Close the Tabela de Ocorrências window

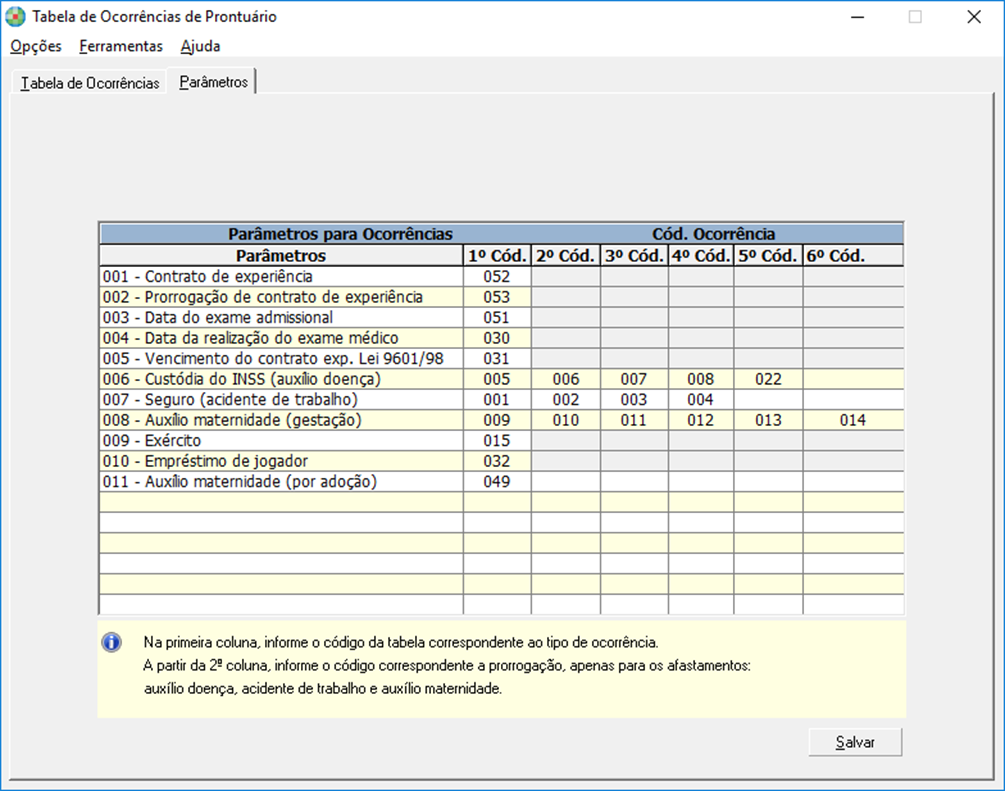pos(974,17)
